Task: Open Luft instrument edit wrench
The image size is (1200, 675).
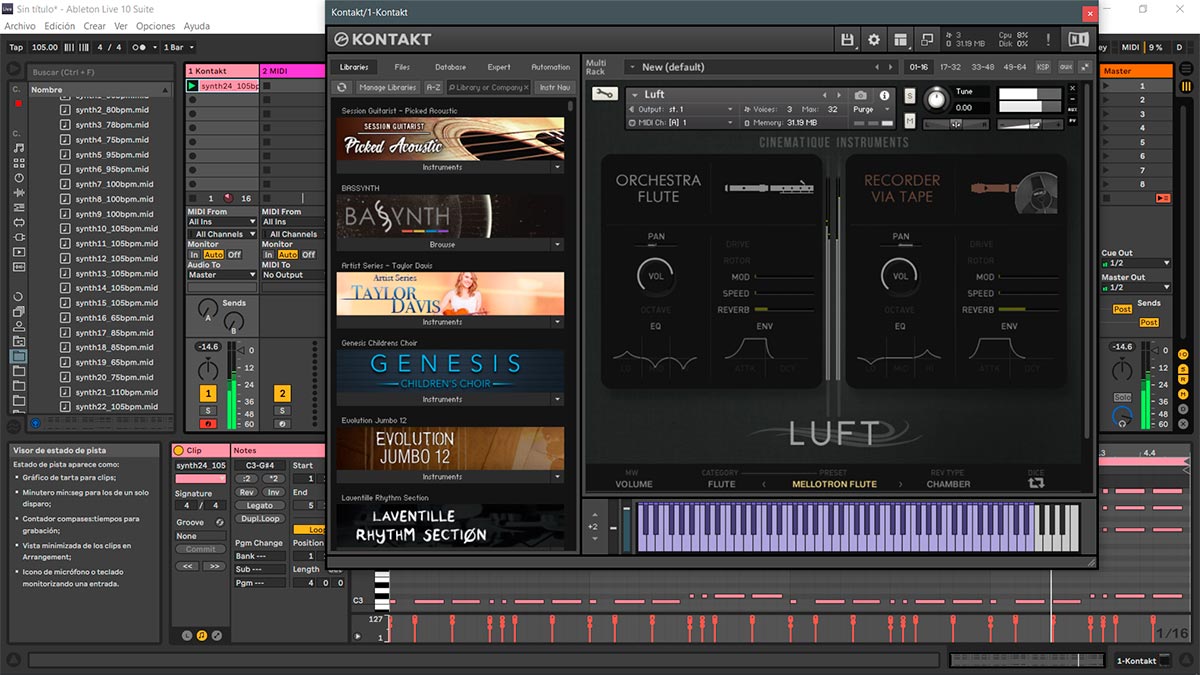Action: pyautogui.click(x=604, y=94)
